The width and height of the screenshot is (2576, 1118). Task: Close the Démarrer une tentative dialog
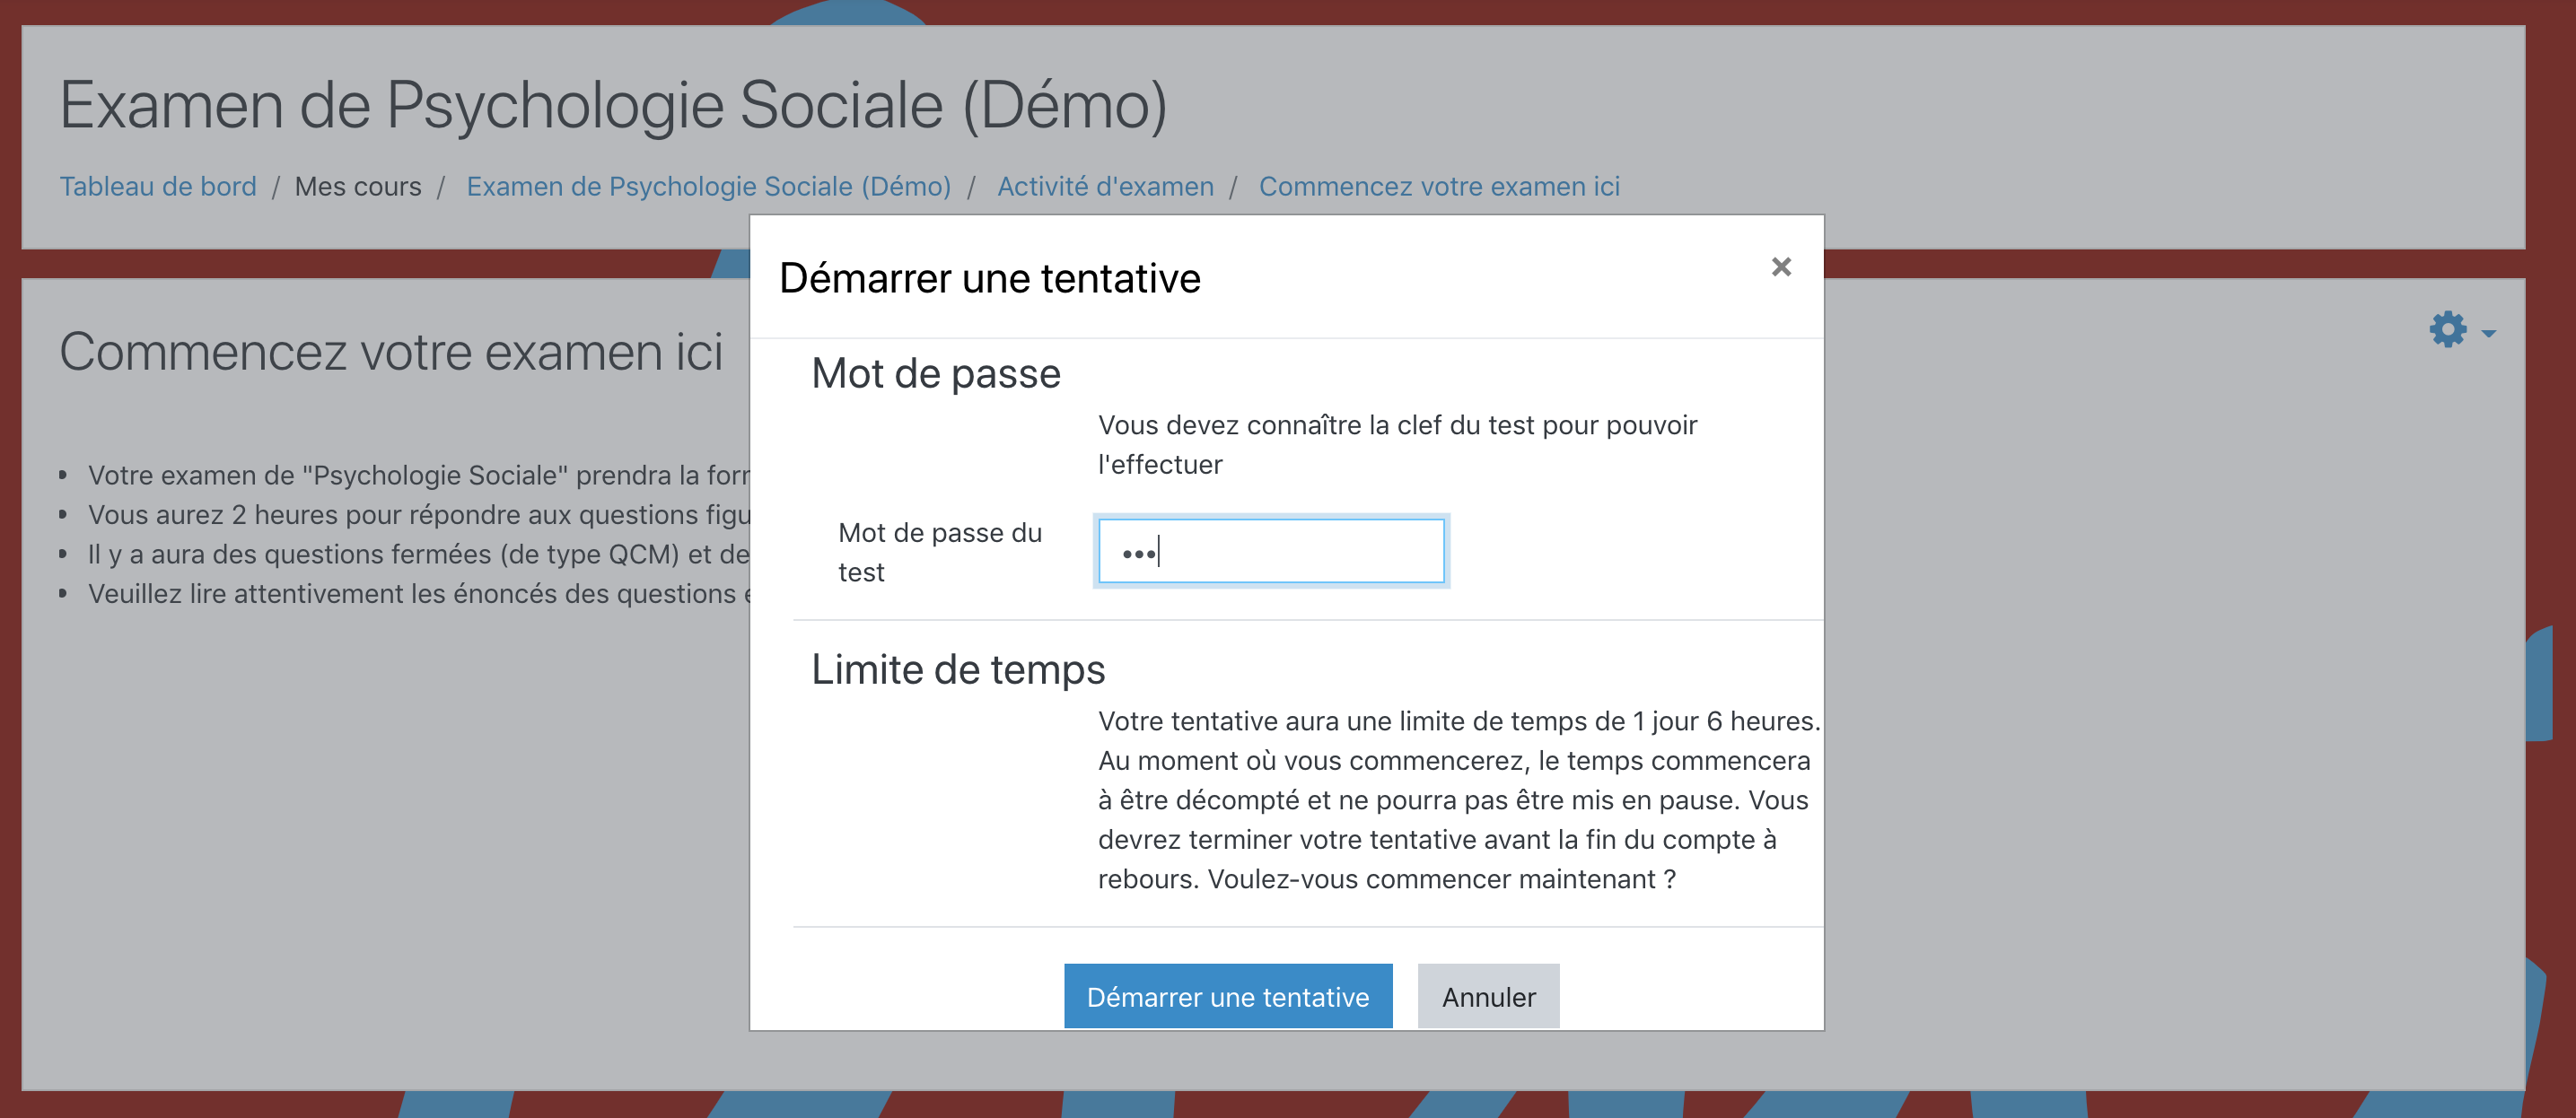(x=1780, y=267)
